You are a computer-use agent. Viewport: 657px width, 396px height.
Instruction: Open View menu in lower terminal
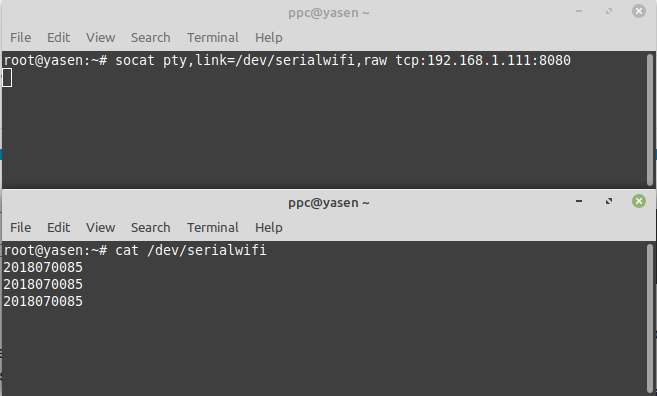(101, 227)
